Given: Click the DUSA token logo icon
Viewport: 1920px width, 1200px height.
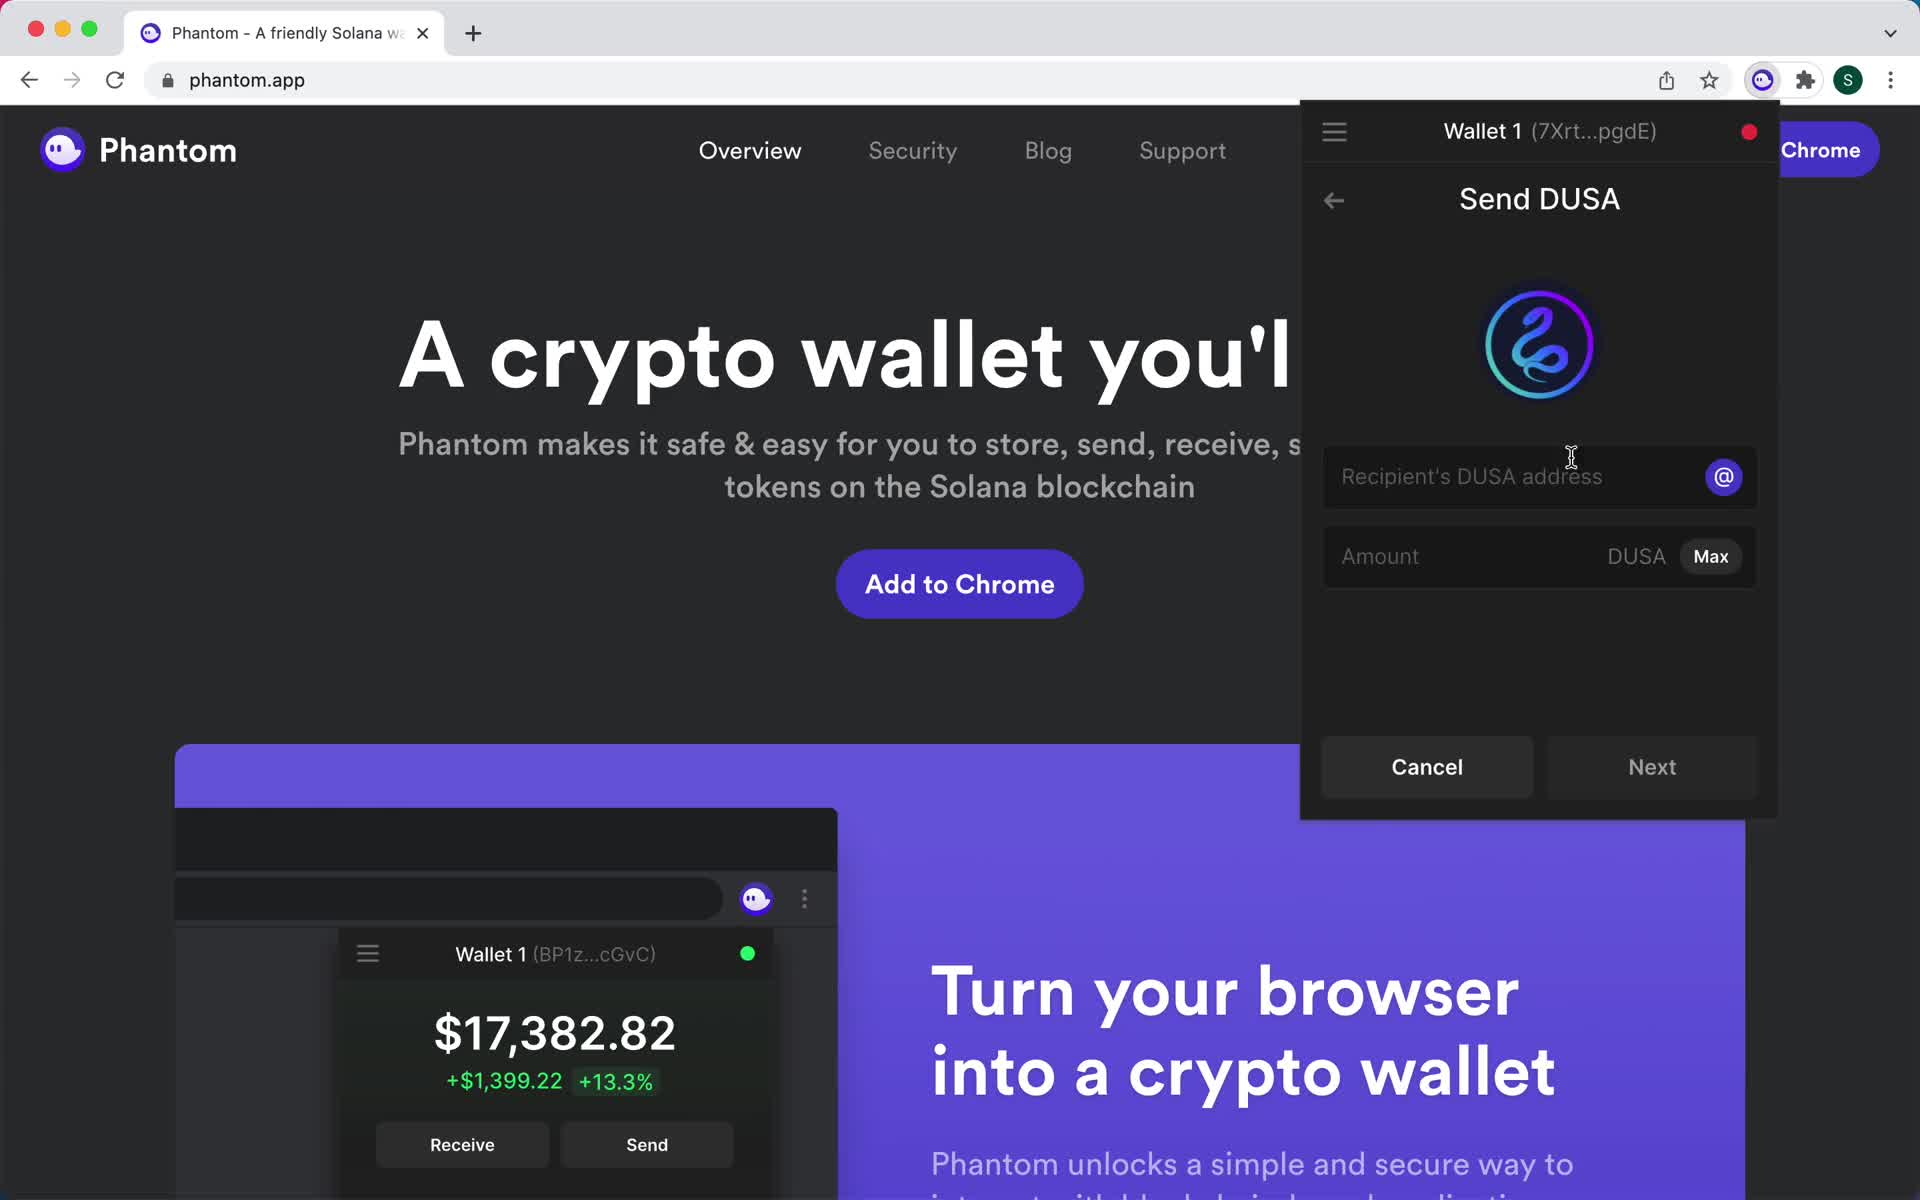Looking at the screenshot, I should [x=1538, y=343].
